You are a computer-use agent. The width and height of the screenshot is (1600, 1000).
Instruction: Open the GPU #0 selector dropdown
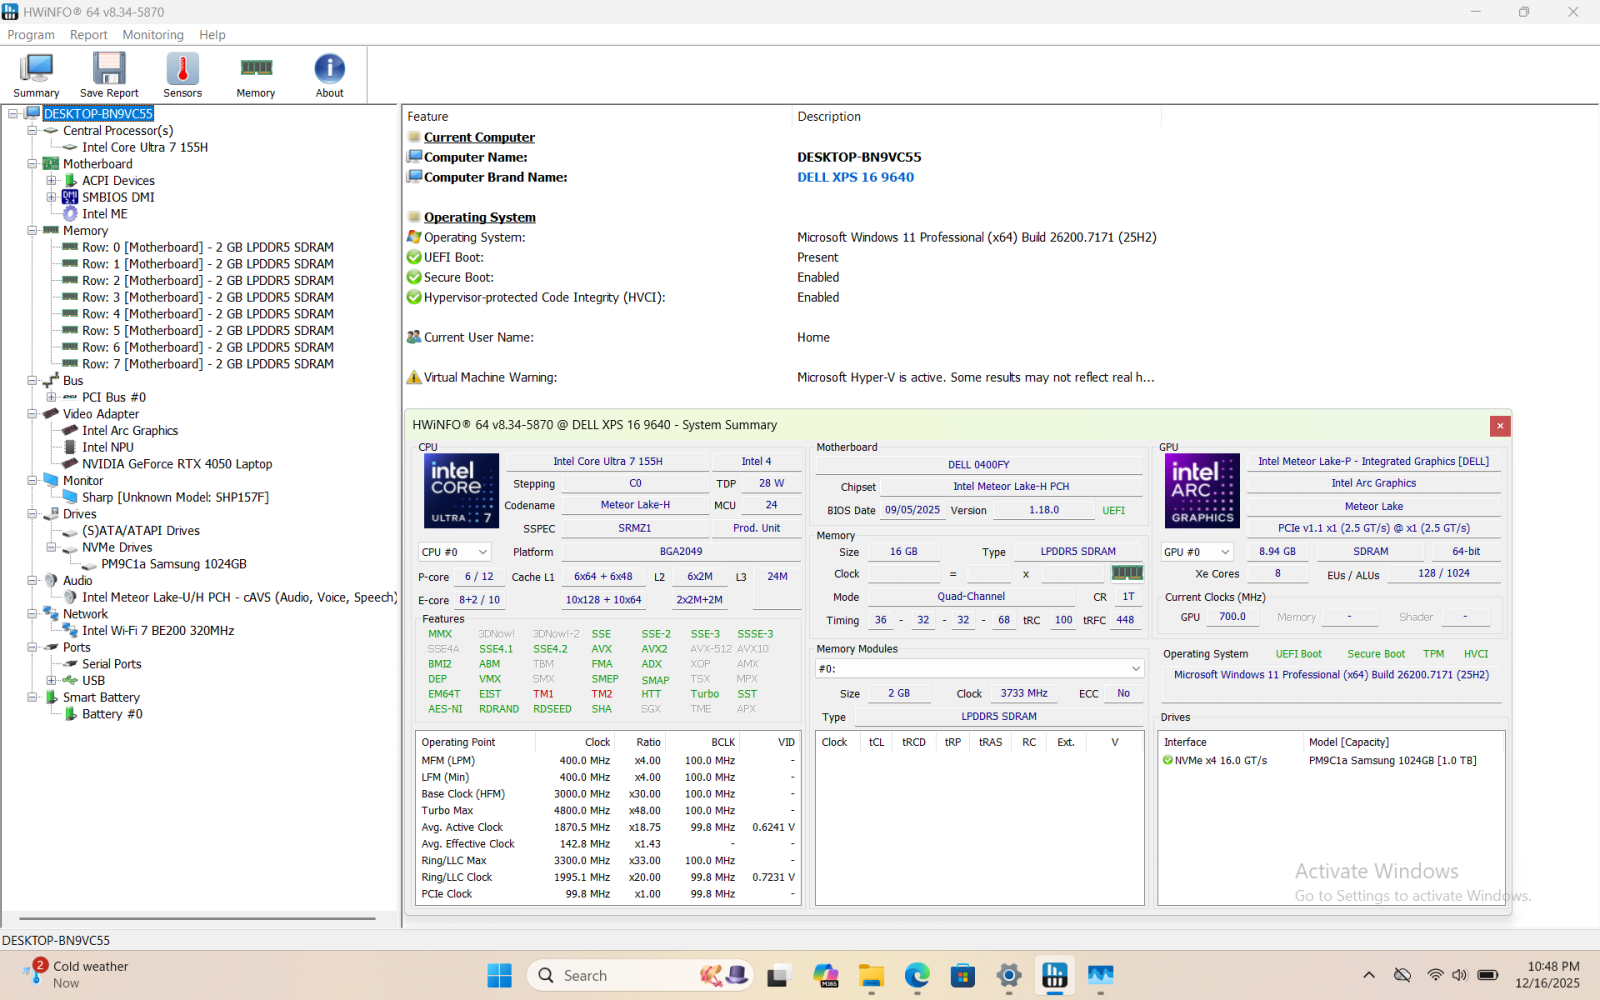click(1196, 552)
